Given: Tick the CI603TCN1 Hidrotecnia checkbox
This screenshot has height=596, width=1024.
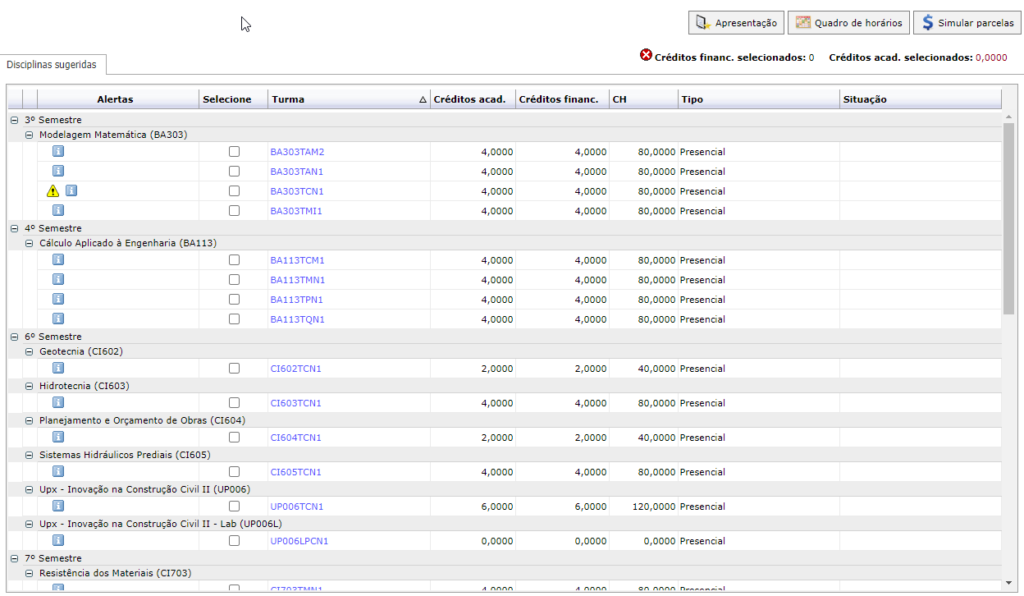Looking at the screenshot, I should [x=234, y=403].
